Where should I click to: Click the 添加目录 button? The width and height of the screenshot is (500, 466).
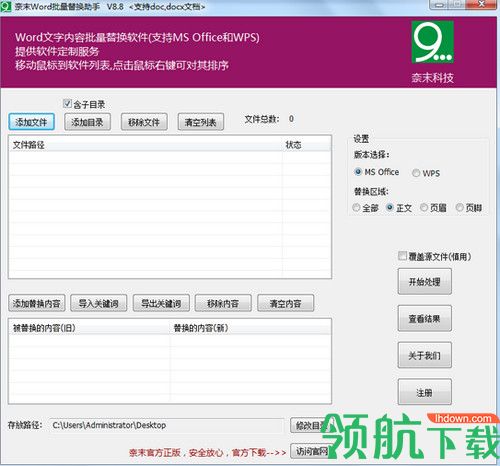[88, 122]
